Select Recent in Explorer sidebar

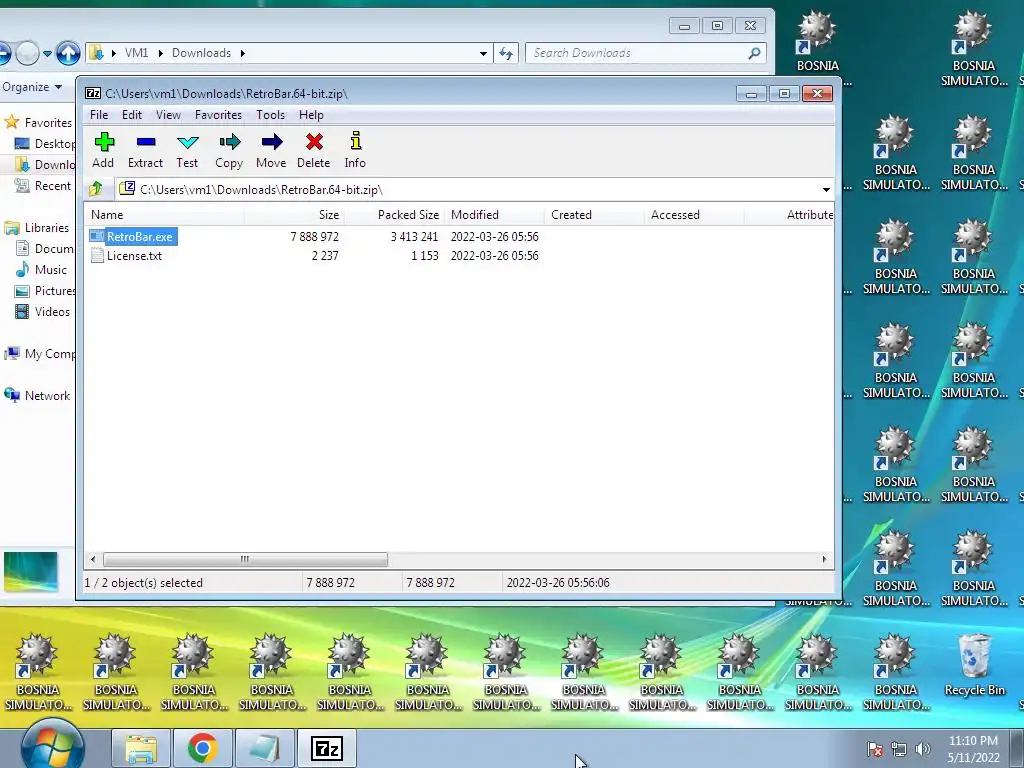(x=43, y=186)
